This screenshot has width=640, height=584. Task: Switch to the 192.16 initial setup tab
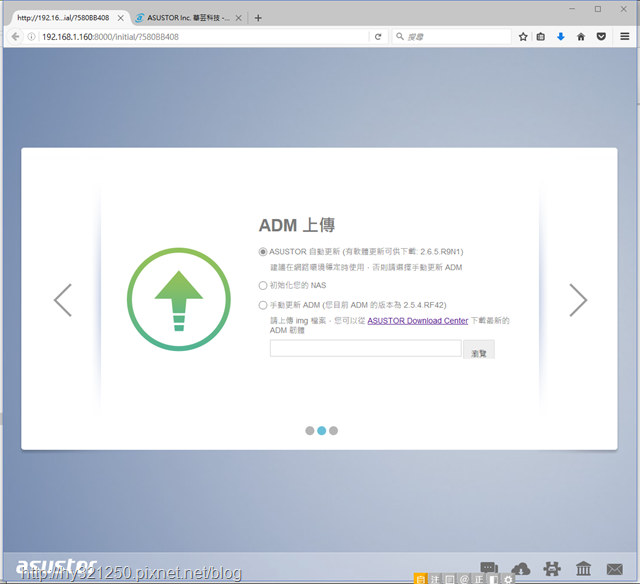[63, 18]
